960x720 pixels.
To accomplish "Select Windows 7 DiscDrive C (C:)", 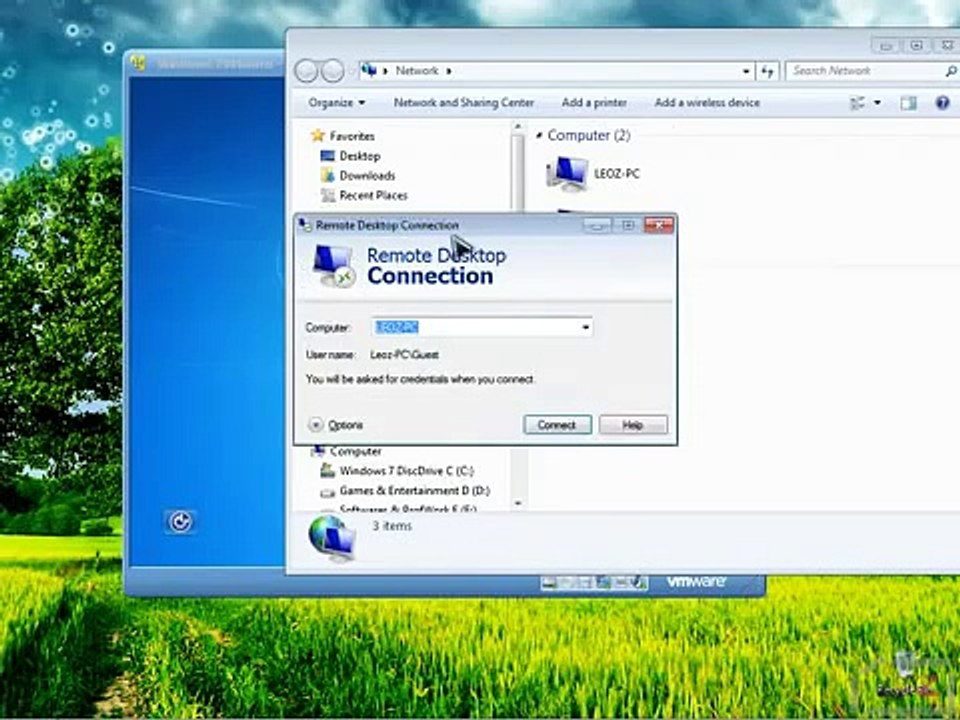I will click(407, 471).
